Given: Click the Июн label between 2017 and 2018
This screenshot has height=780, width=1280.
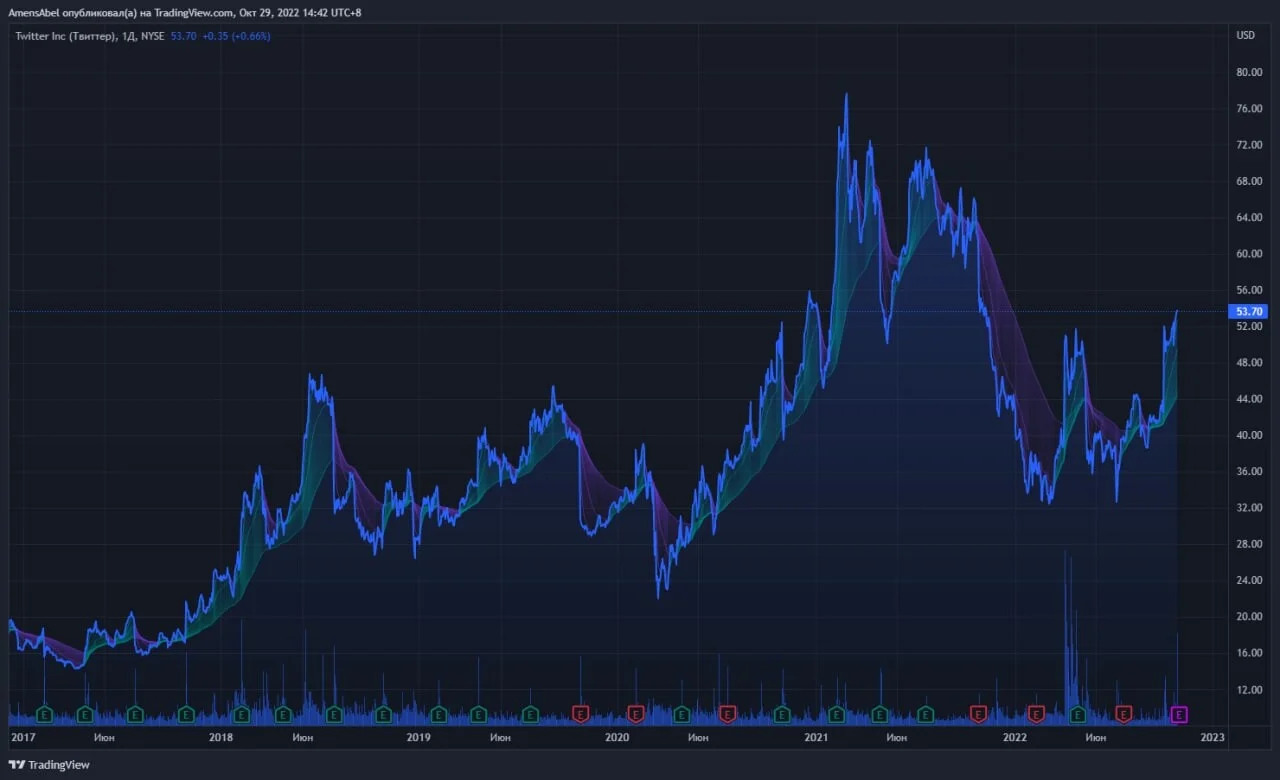Looking at the screenshot, I should pyautogui.click(x=103, y=738).
